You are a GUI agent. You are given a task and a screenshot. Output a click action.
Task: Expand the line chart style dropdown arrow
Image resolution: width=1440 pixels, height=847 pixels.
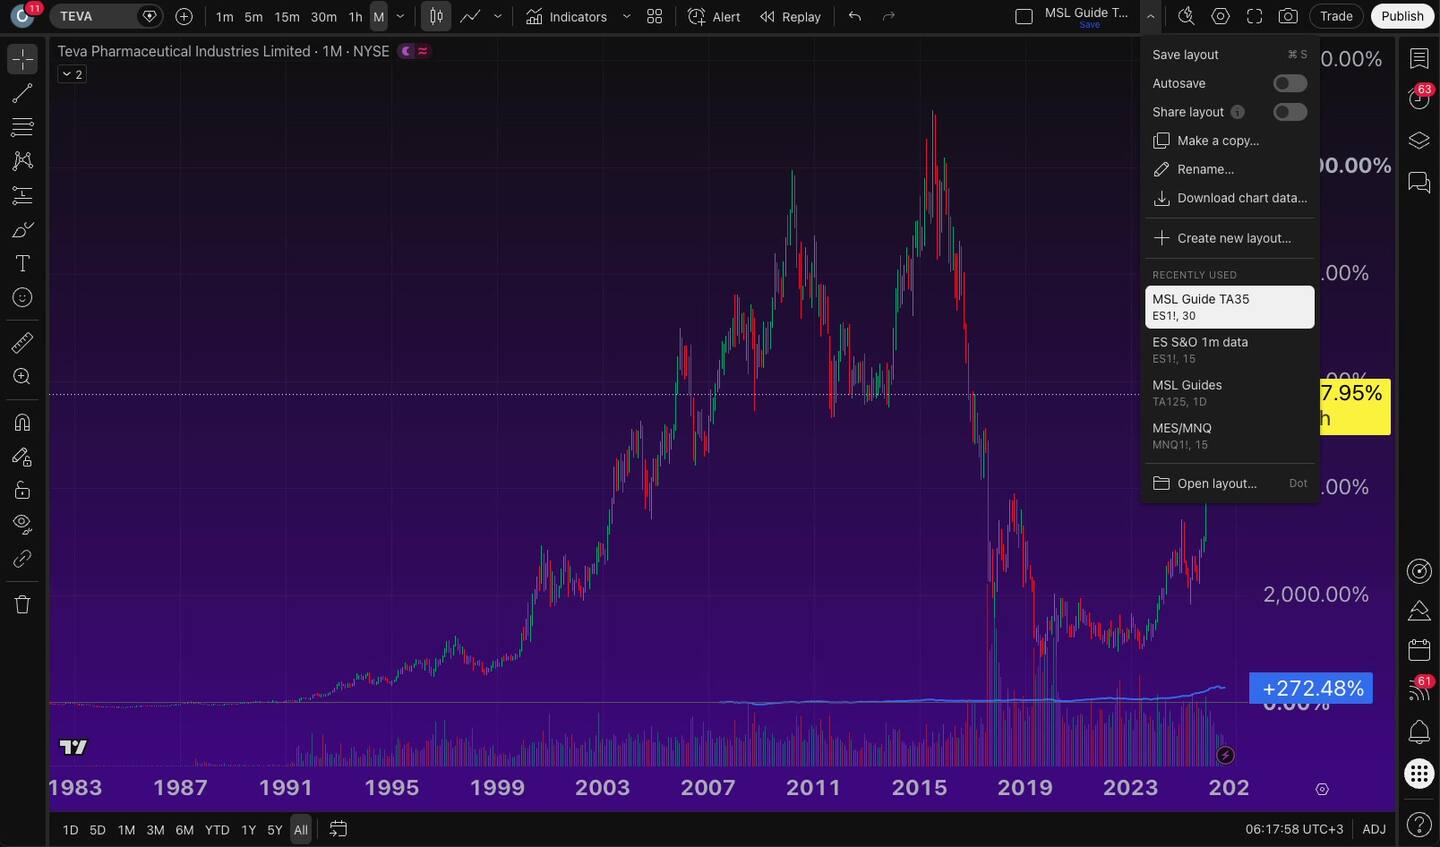pyautogui.click(x=498, y=16)
